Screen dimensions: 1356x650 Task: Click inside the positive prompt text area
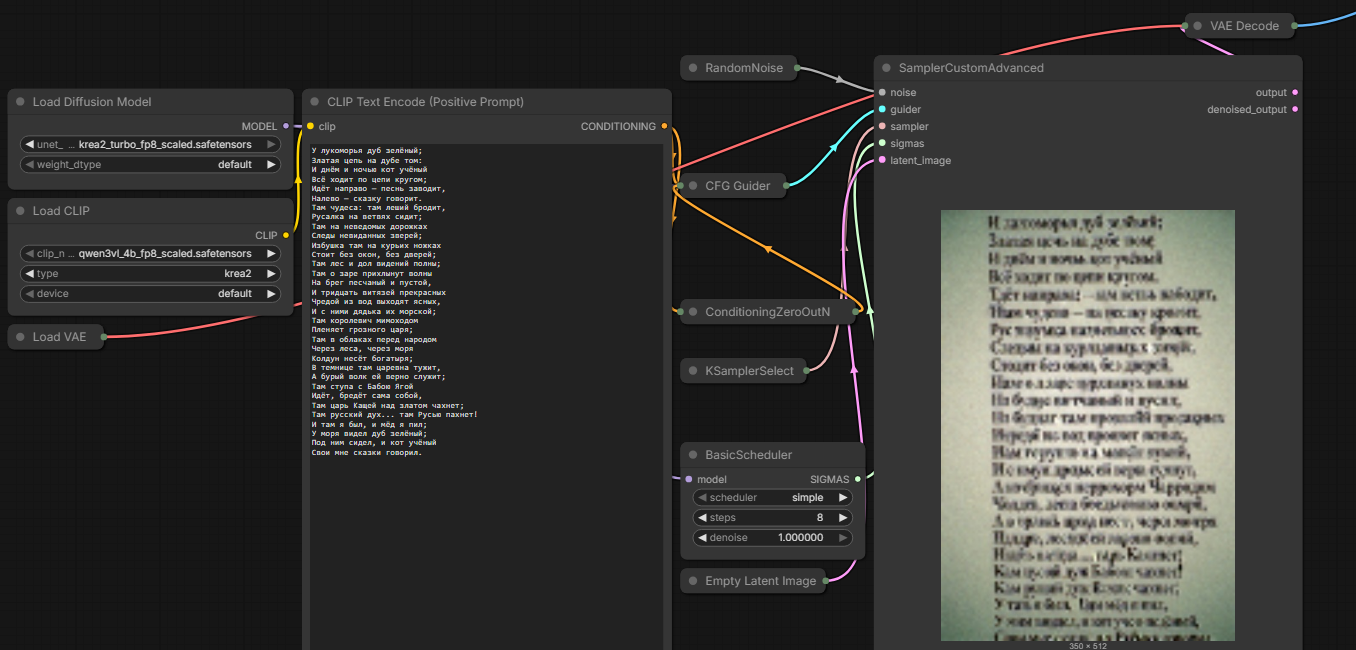(x=486, y=396)
